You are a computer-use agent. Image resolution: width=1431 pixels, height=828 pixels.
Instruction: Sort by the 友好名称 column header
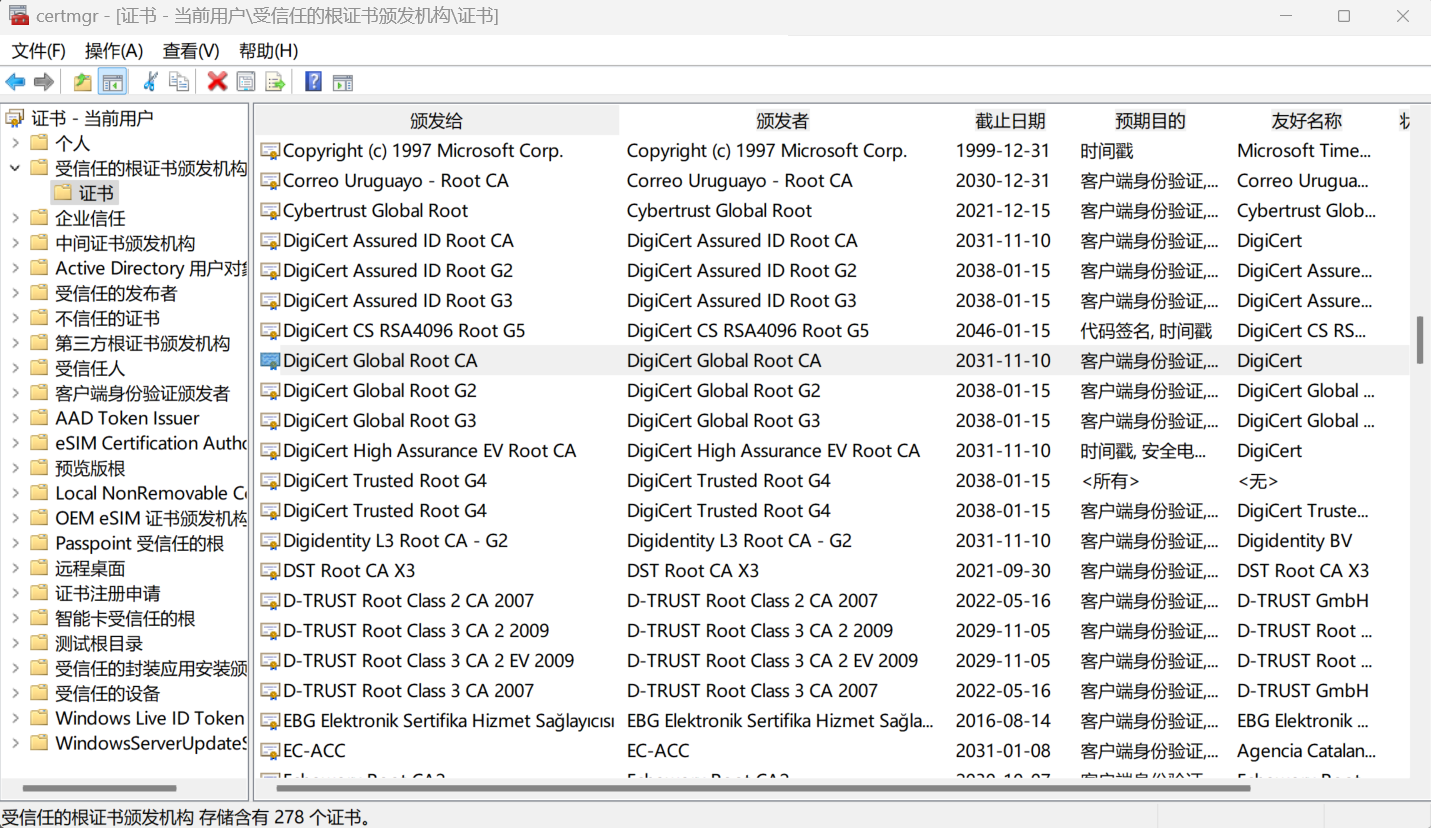(1306, 121)
